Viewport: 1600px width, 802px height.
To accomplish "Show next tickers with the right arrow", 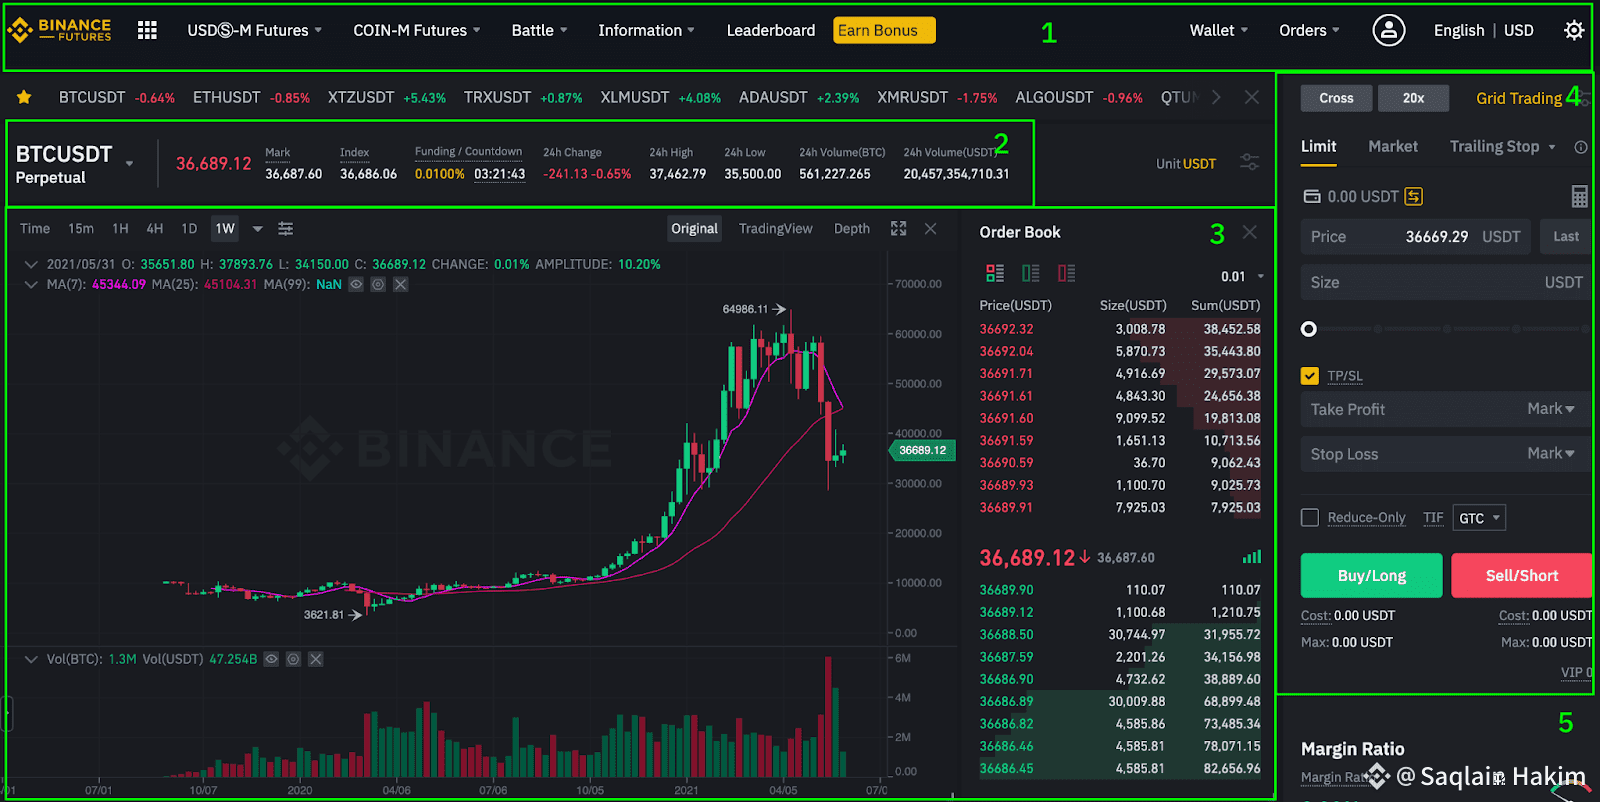I will 1216,97.
